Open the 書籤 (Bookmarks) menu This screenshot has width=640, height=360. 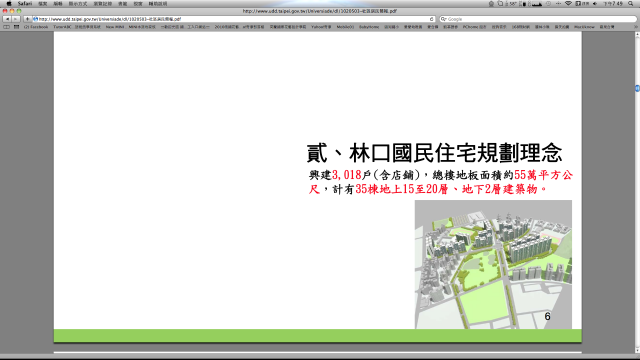[x=123, y=3]
